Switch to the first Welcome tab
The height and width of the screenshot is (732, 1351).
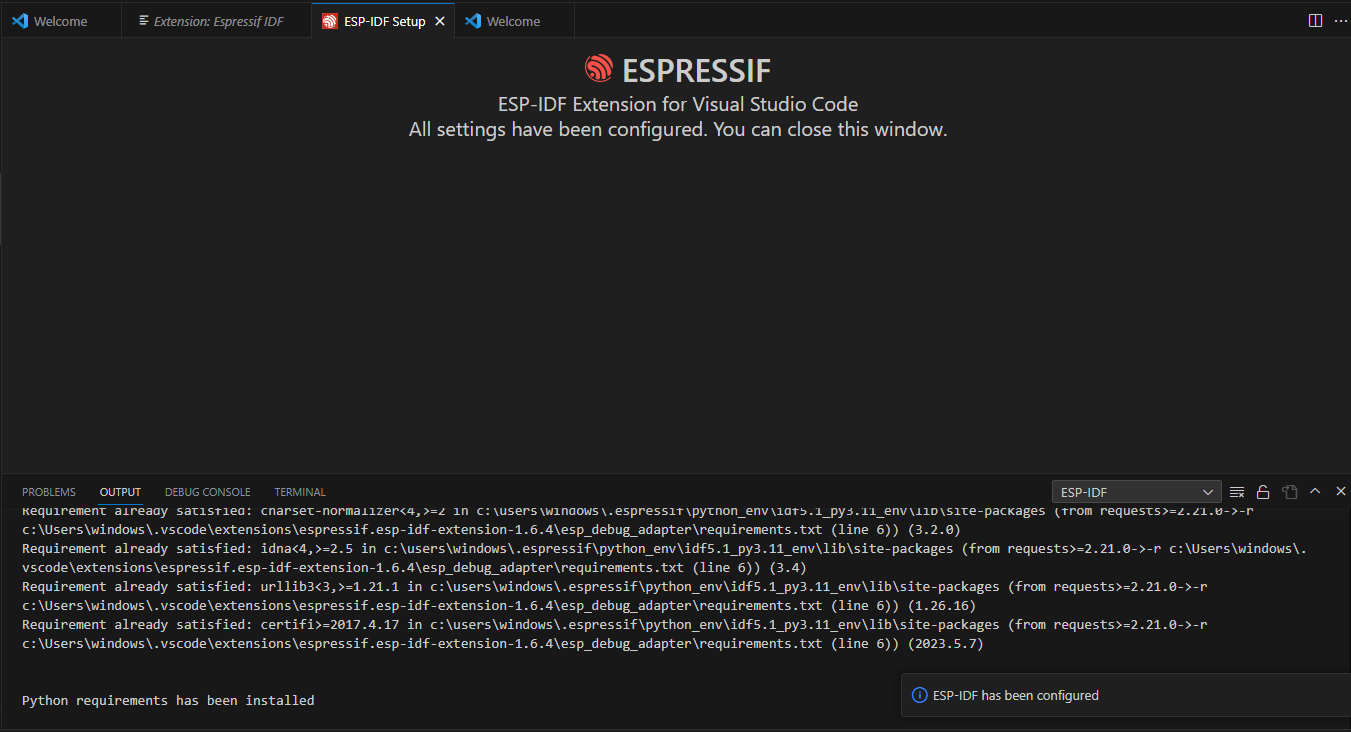(x=60, y=21)
